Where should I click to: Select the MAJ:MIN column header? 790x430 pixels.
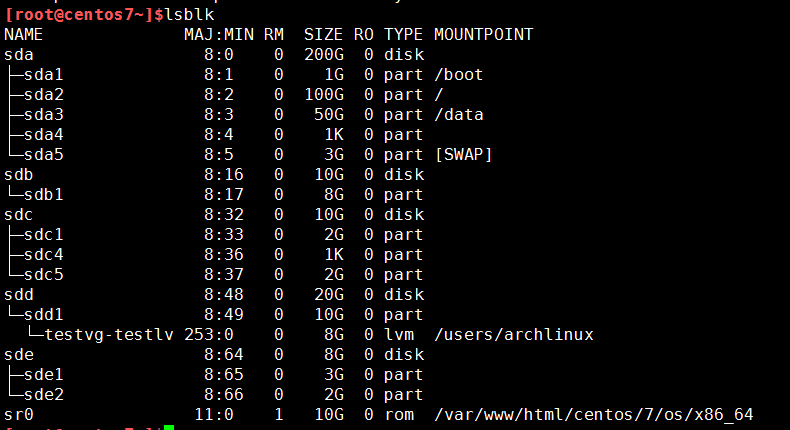pyautogui.click(x=219, y=34)
